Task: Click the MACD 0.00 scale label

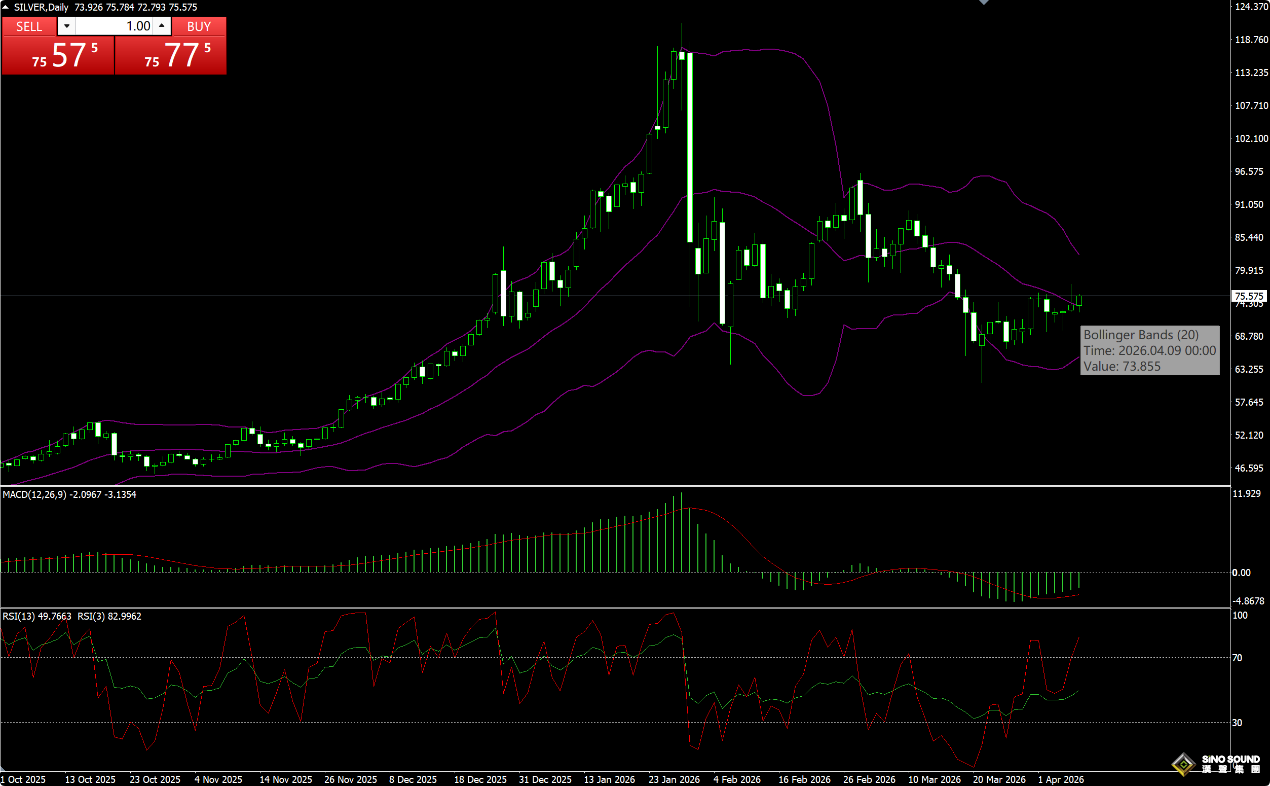Action: pos(1241,573)
